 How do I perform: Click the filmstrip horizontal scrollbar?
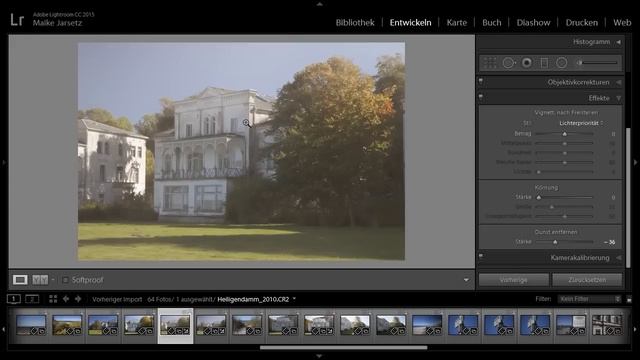344,348
